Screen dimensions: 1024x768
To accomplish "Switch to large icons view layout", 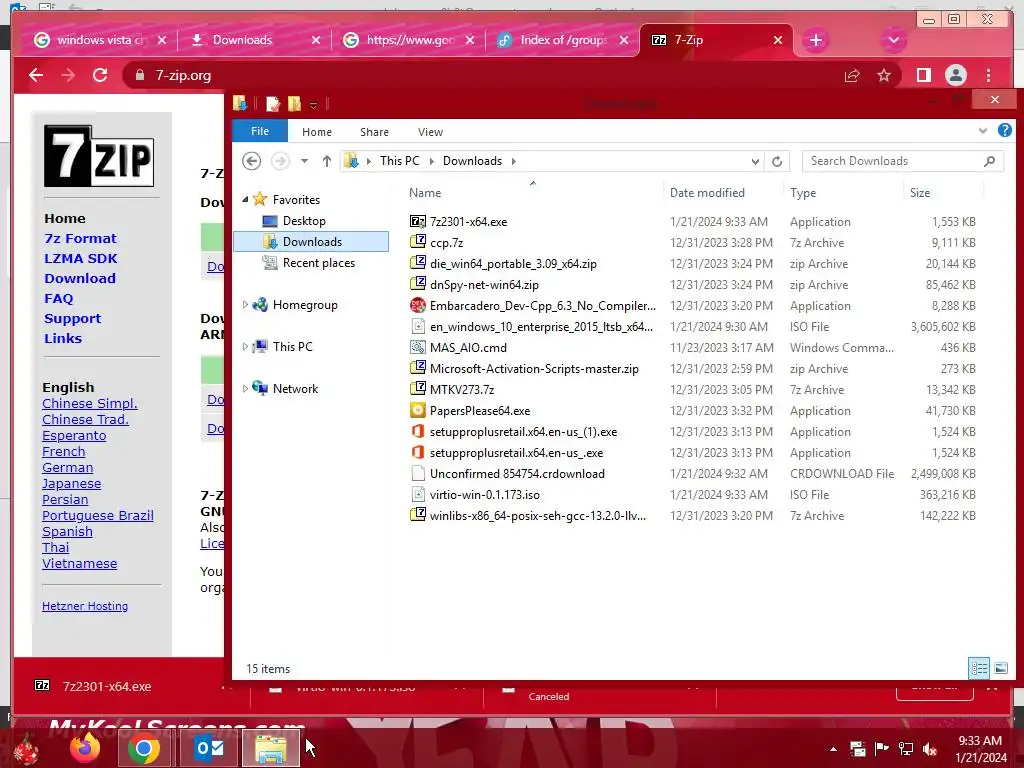I will pyautogui.click(x=1000, y=668).
